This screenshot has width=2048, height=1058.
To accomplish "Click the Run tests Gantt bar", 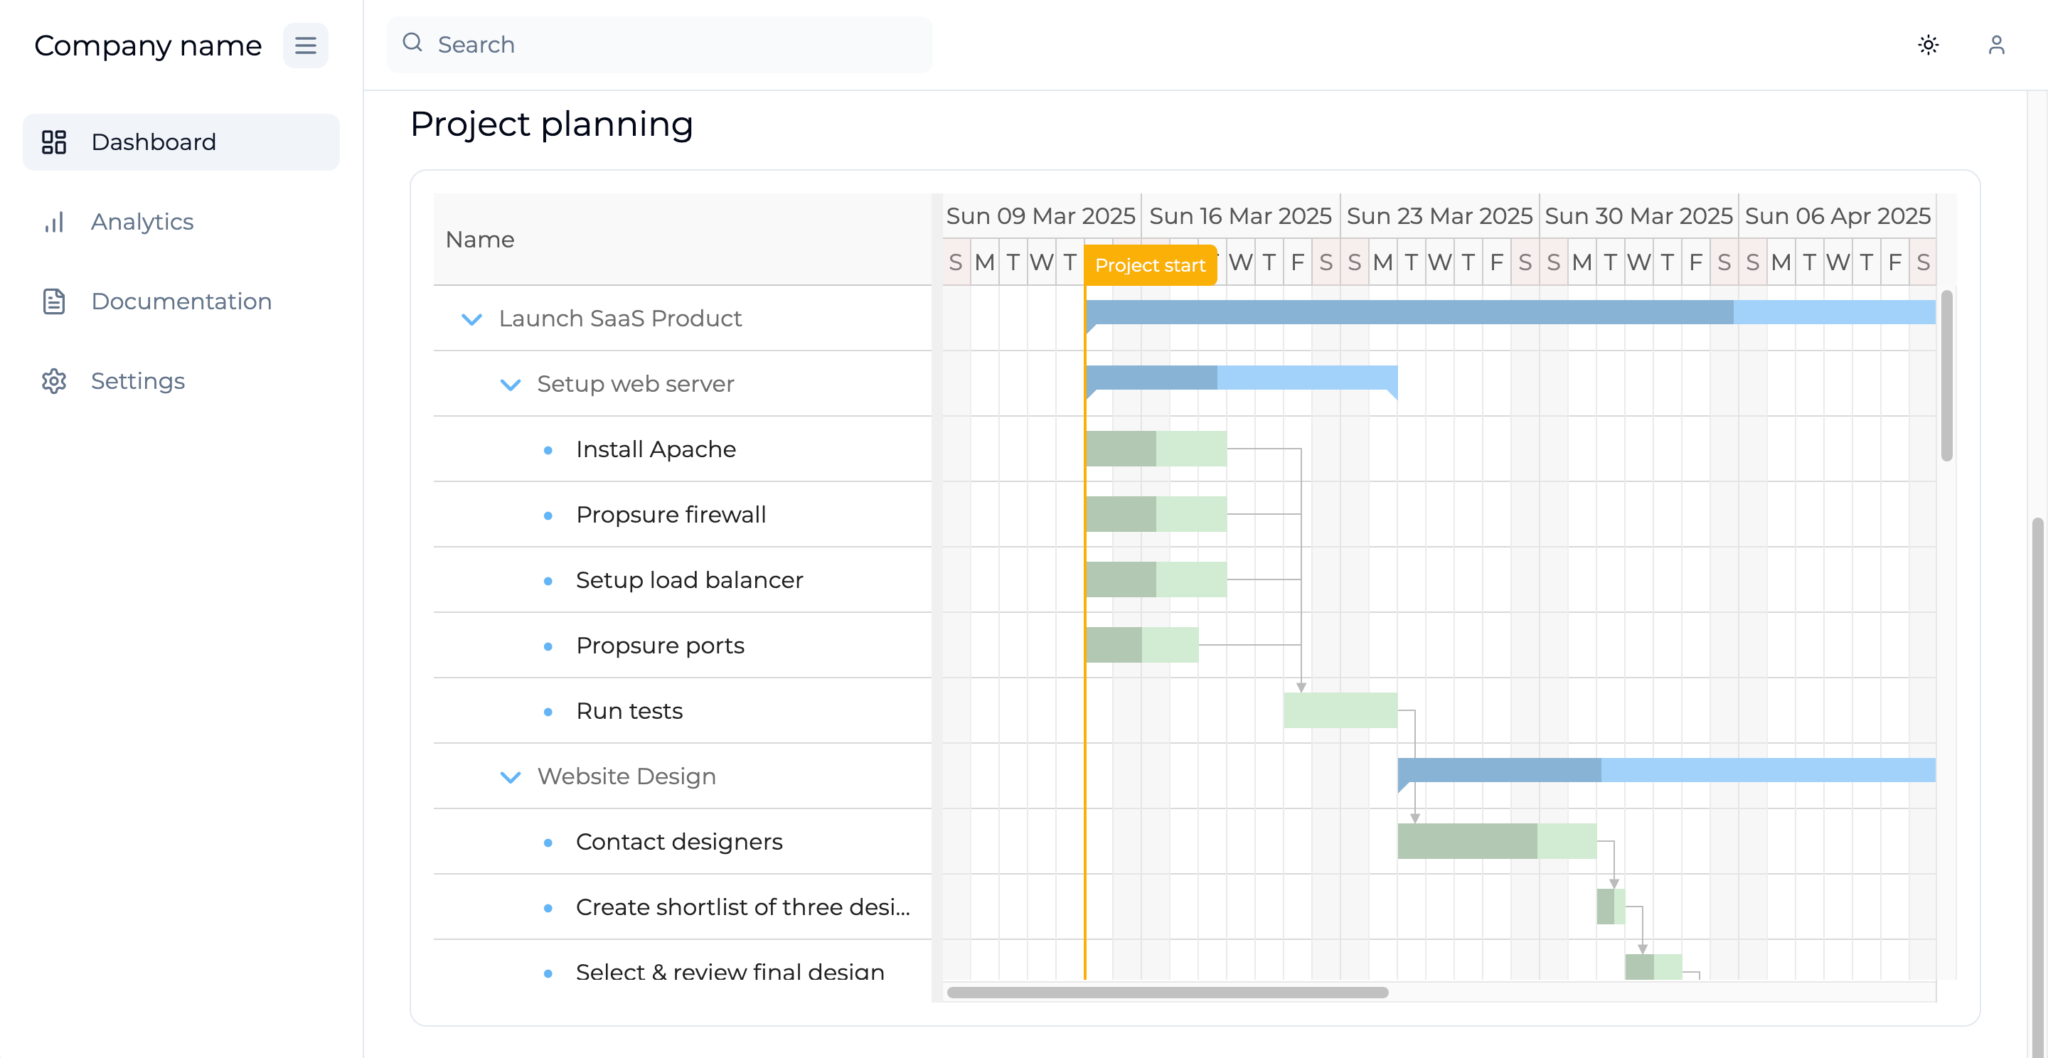I will (x=1340, y=710).
